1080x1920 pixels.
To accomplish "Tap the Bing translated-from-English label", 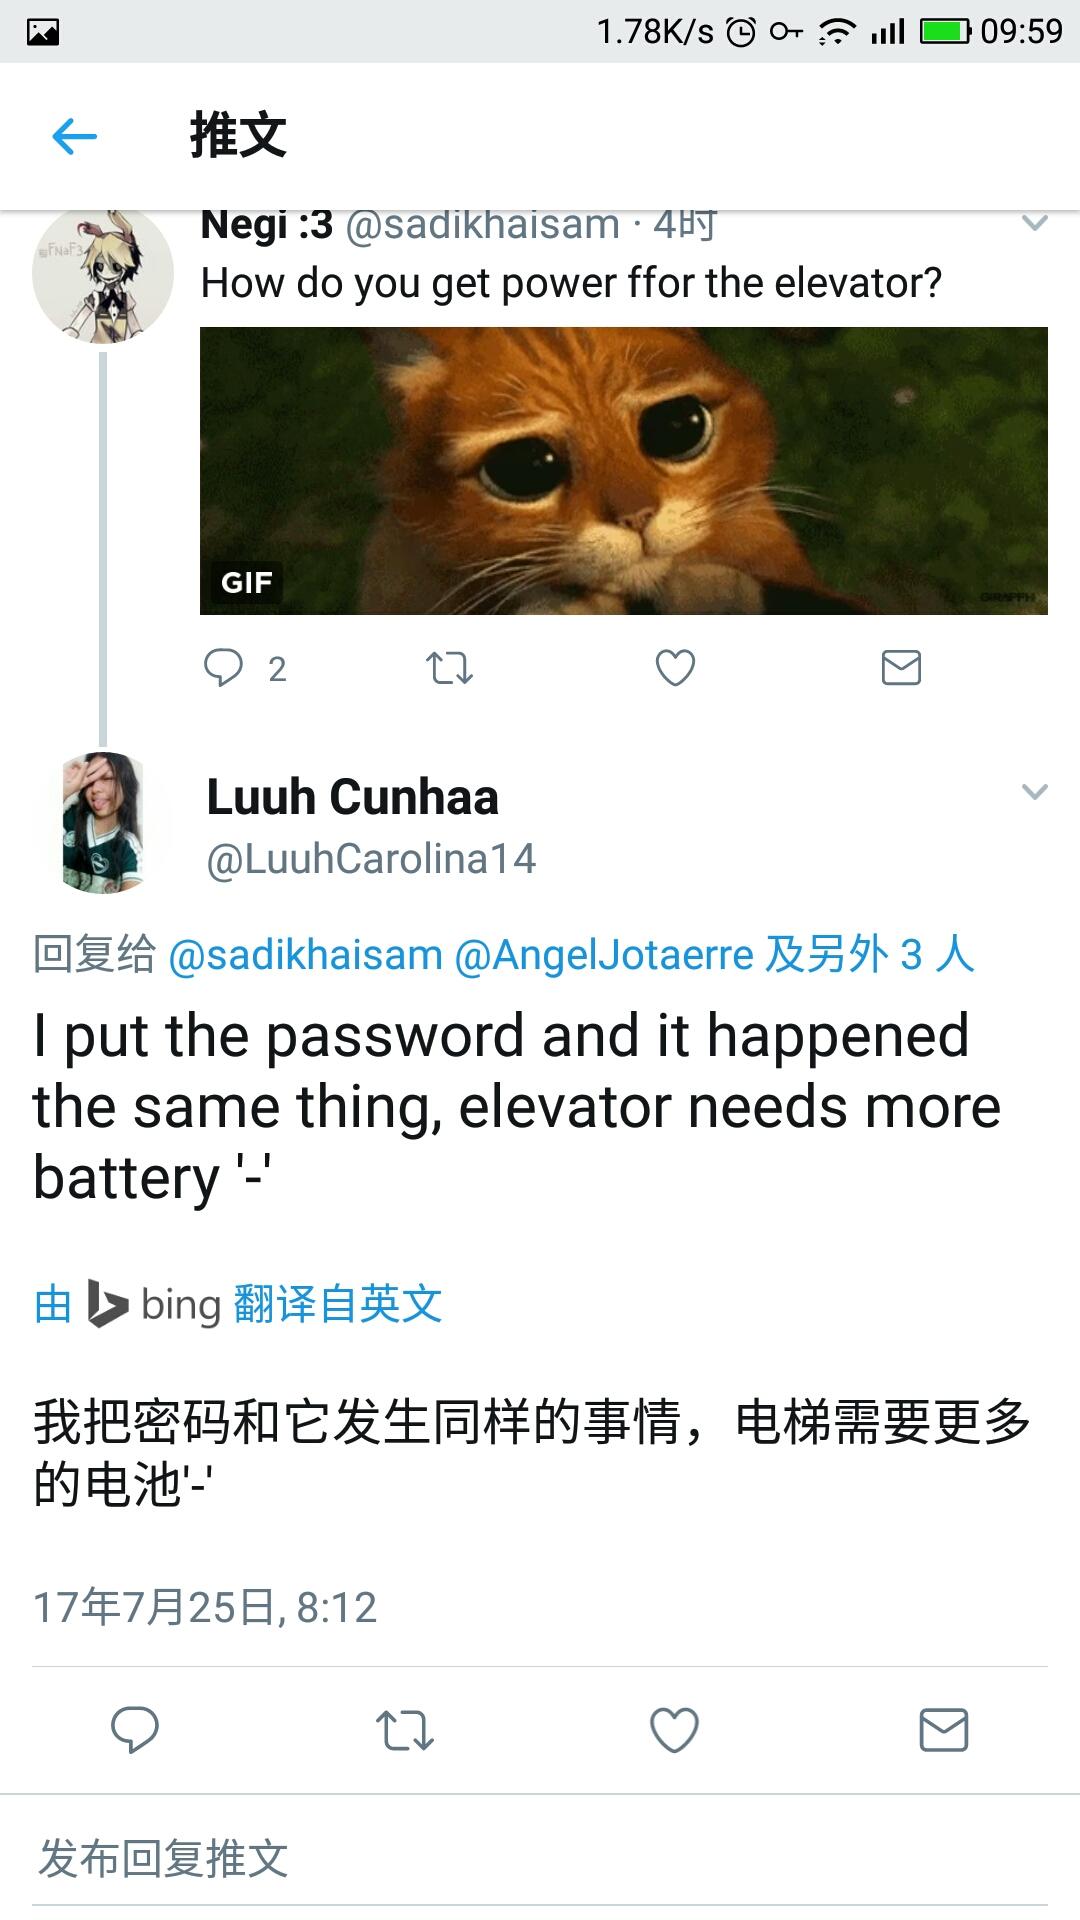I will coord(238,1304).
